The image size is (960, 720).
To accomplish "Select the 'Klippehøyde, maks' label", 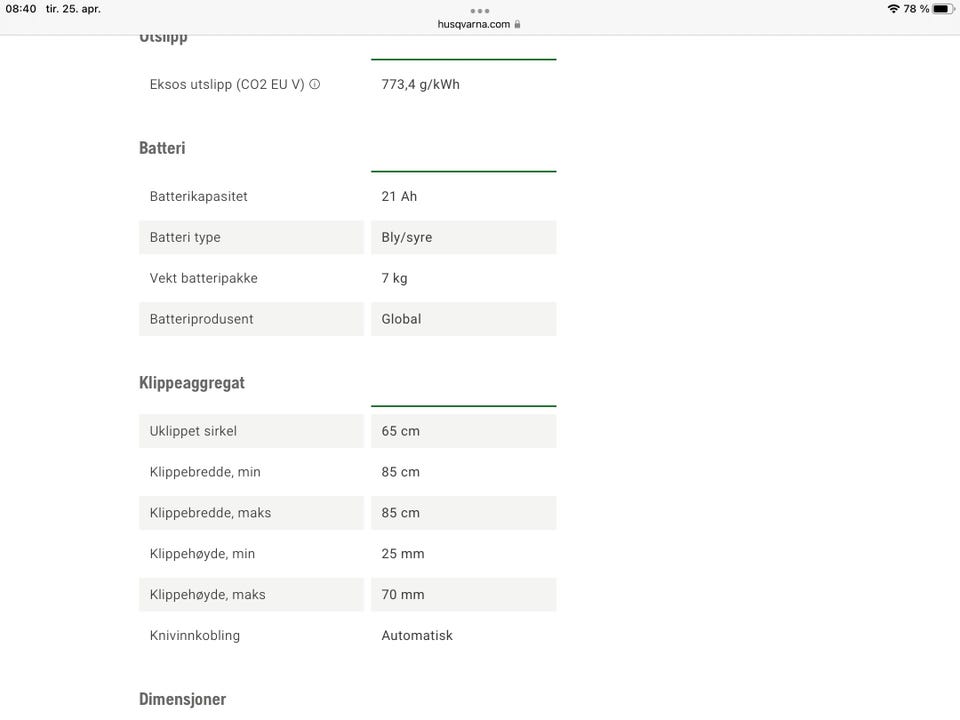I will pyautogui.click(x=208, y=594).
